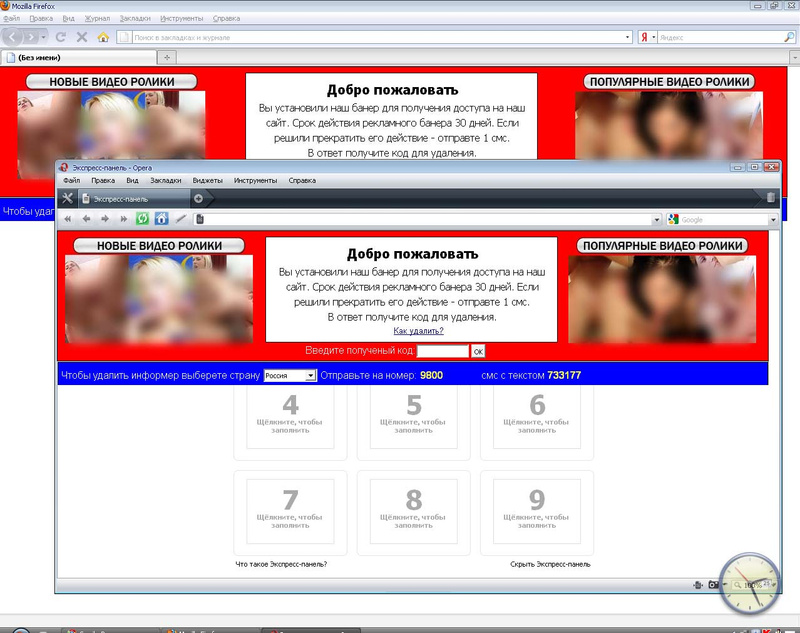Open Firefox Правка menu

pyautogui.click(x=41, y=18)
